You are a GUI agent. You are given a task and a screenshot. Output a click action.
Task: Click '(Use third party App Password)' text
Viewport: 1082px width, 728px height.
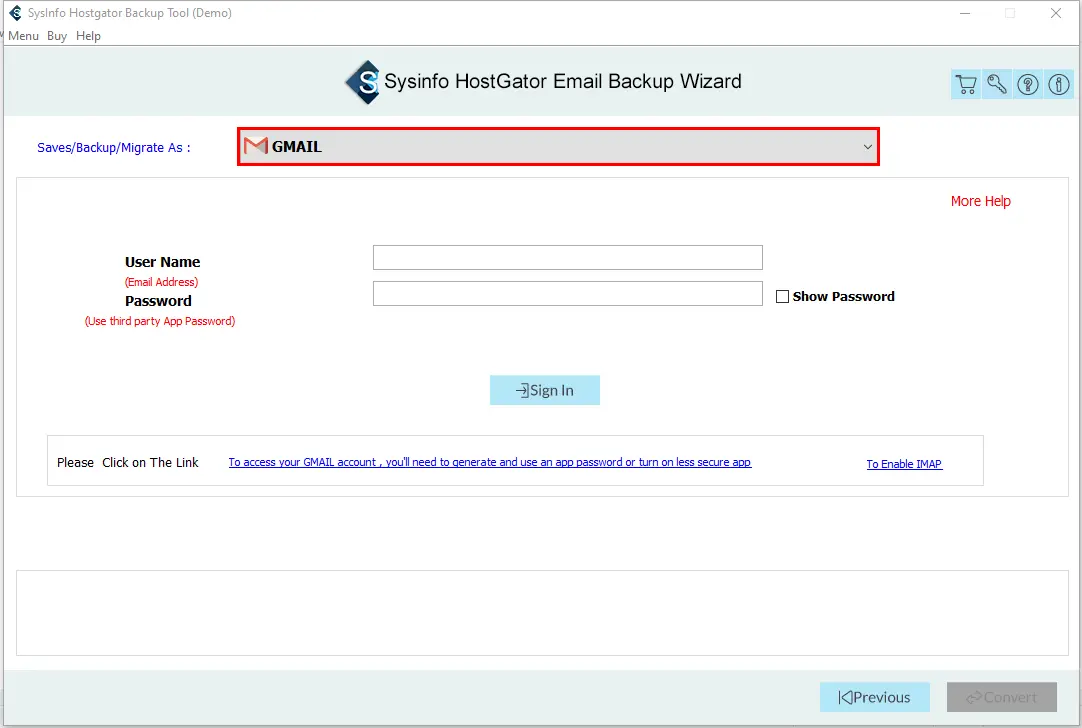159,321
